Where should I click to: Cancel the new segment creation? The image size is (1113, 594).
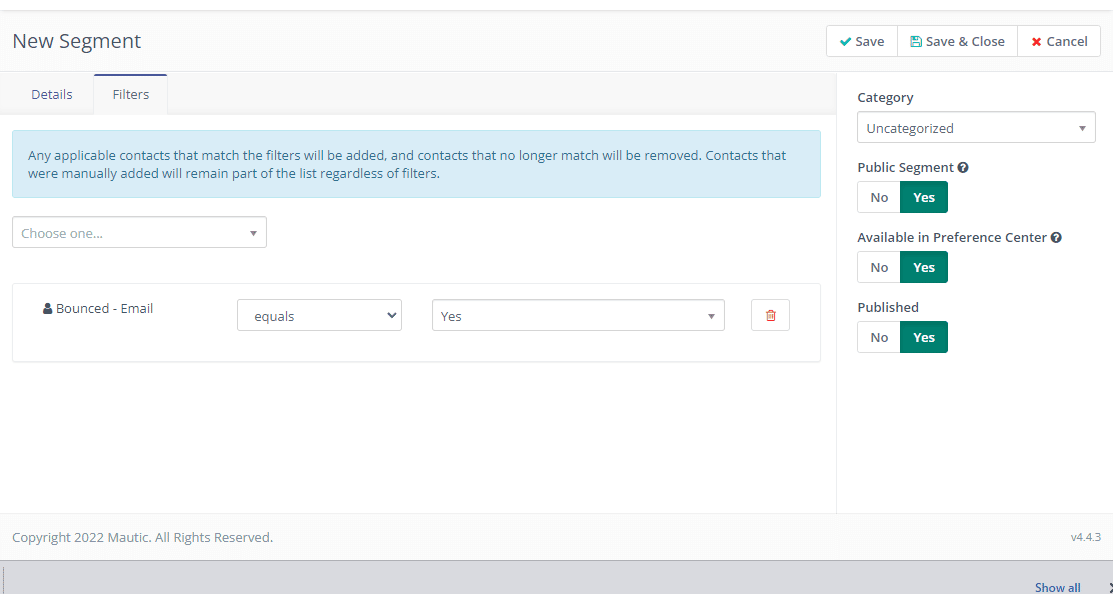[1059, 41]
